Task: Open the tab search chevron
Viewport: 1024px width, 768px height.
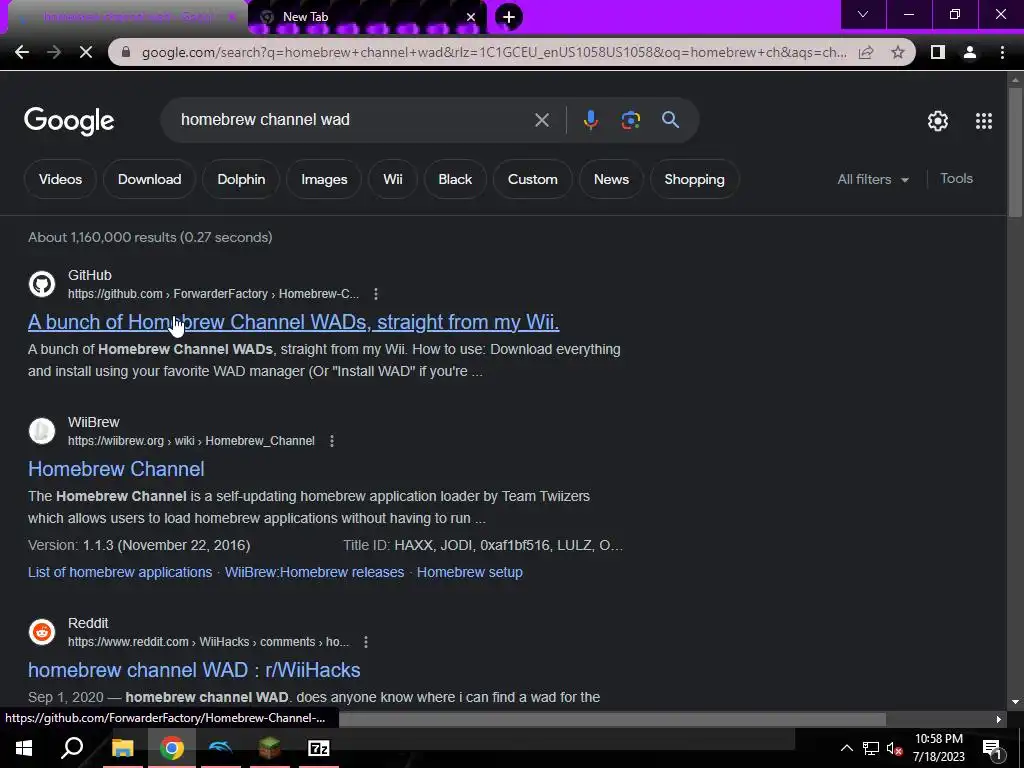Action: (x=863, y=14)
